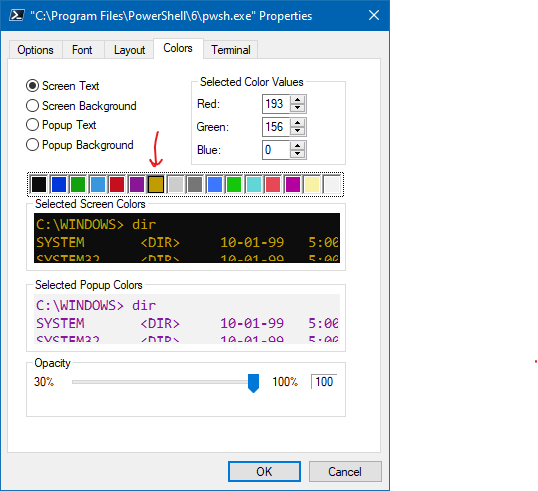Pick the light gray color swatch
Image resolution: width=538 pixels, height=491 pixels.
coord(176,185)
